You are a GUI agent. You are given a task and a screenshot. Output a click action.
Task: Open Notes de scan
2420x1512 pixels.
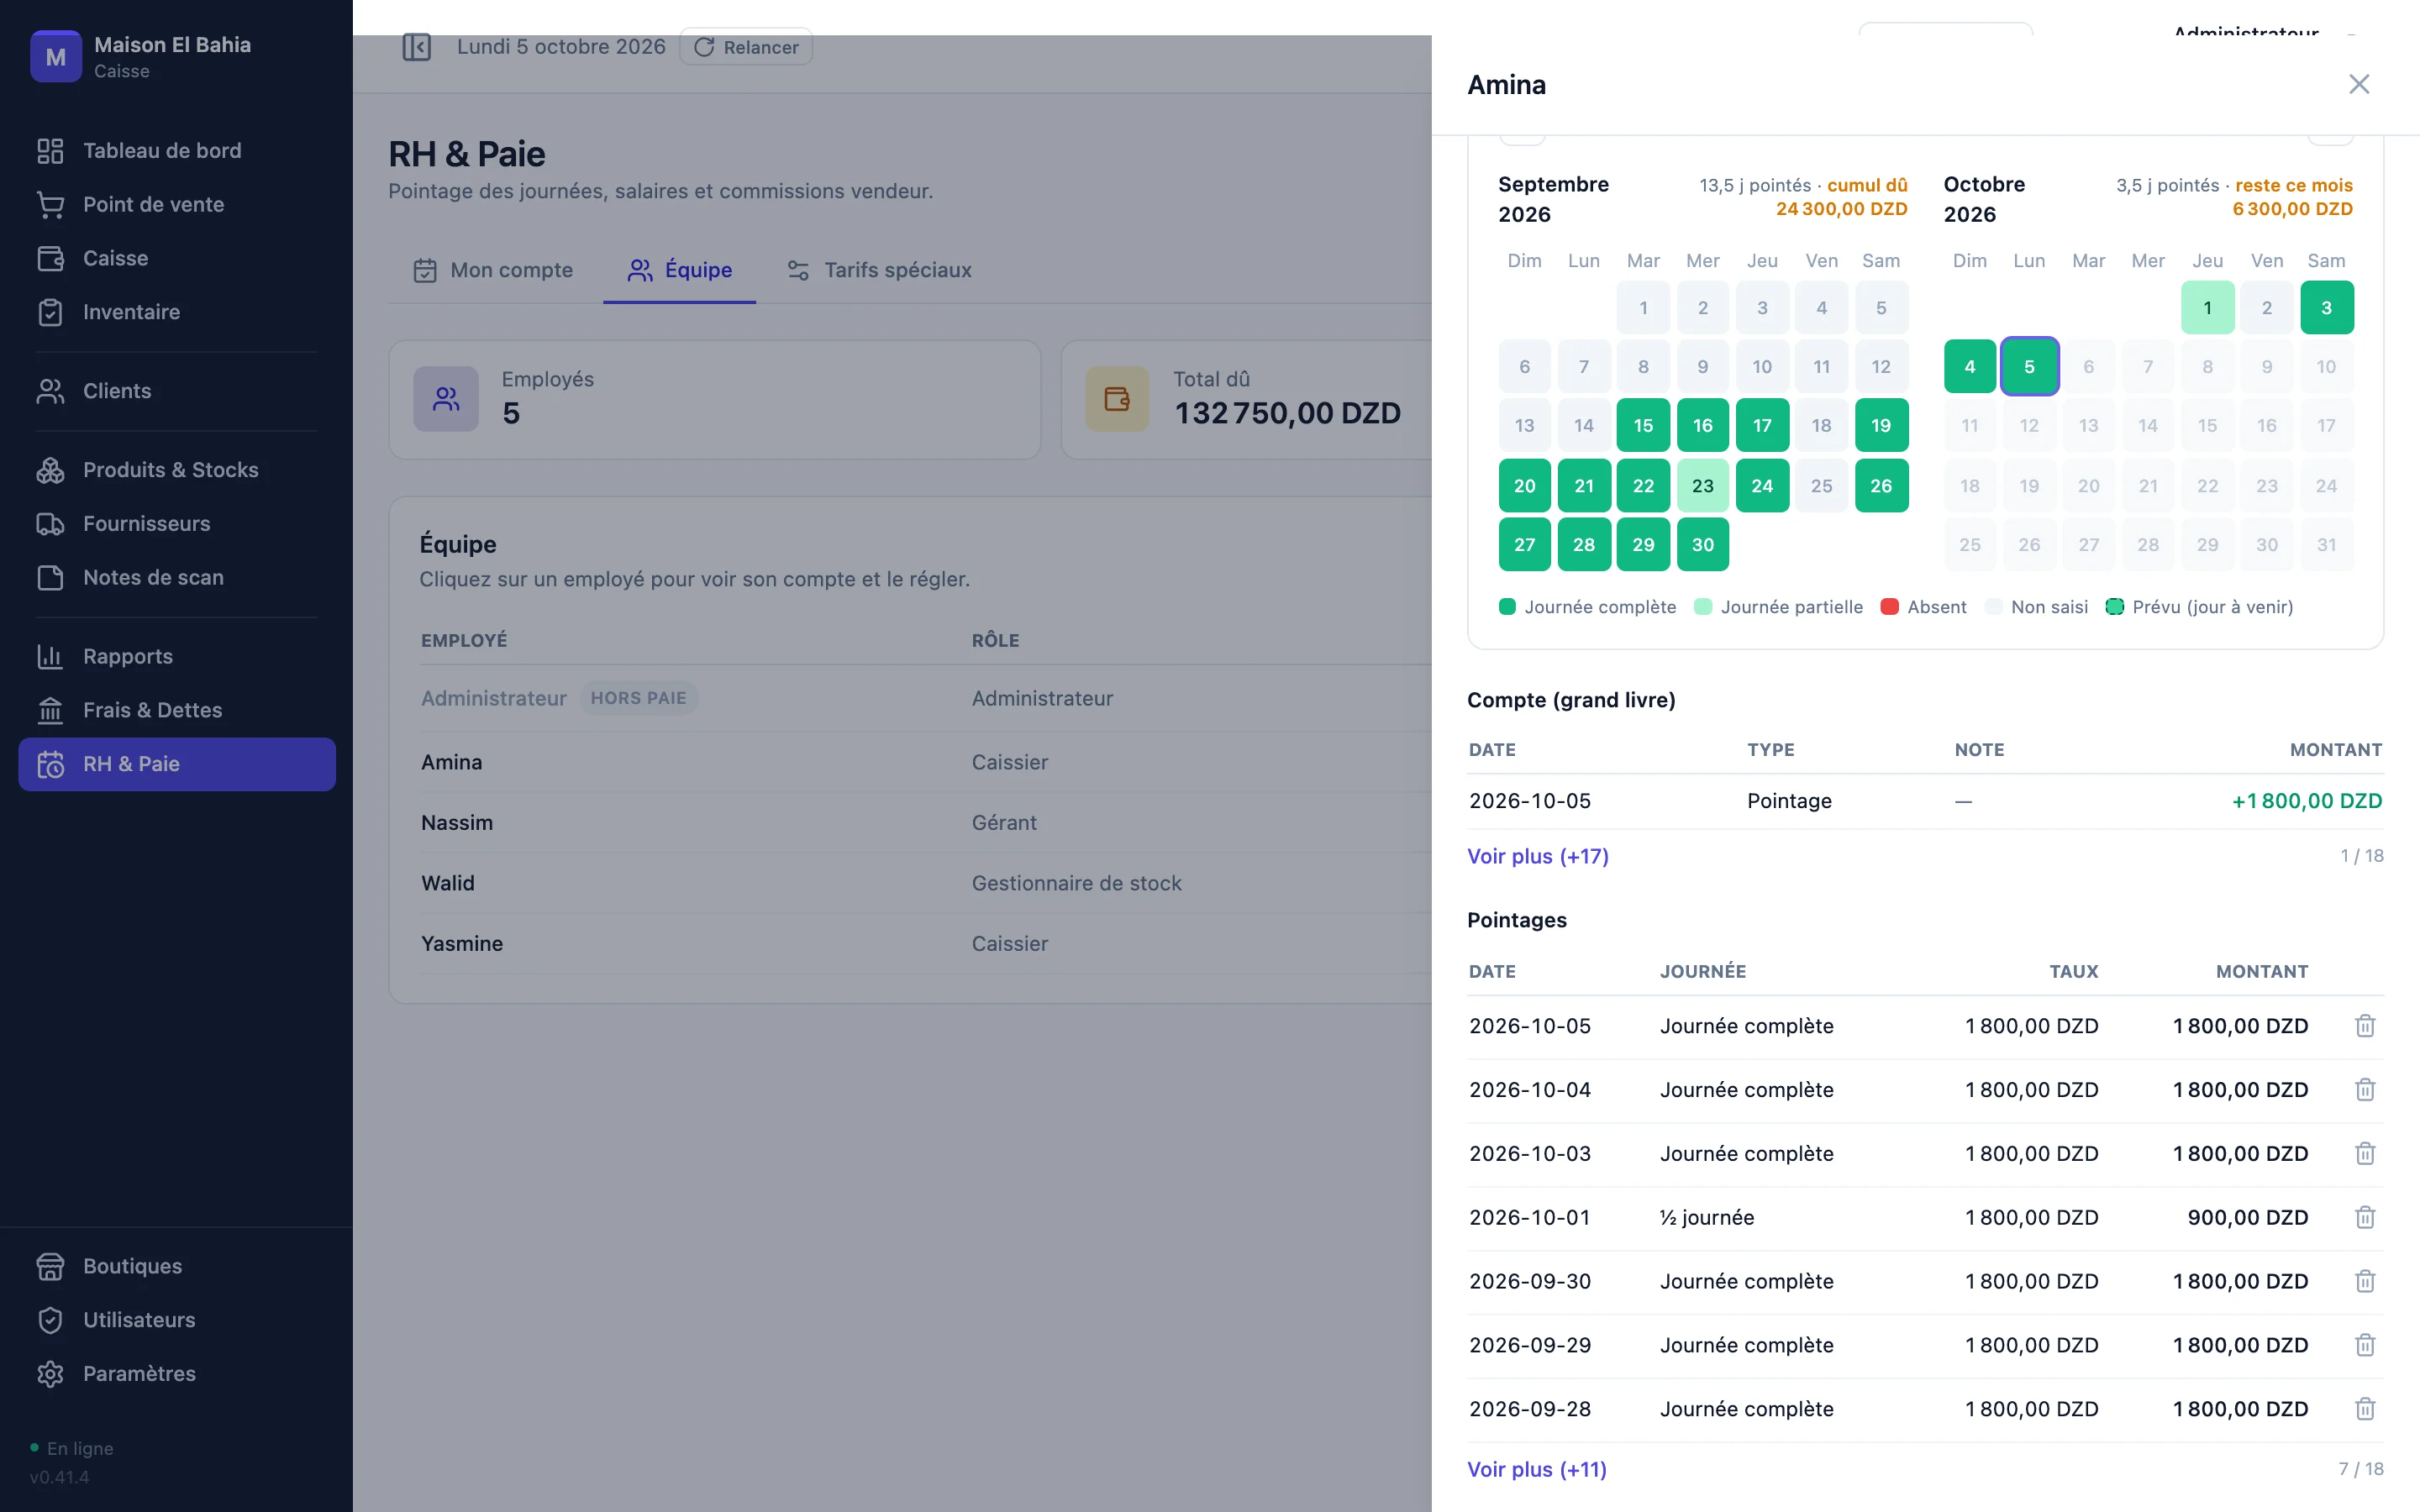pos(177,579)
